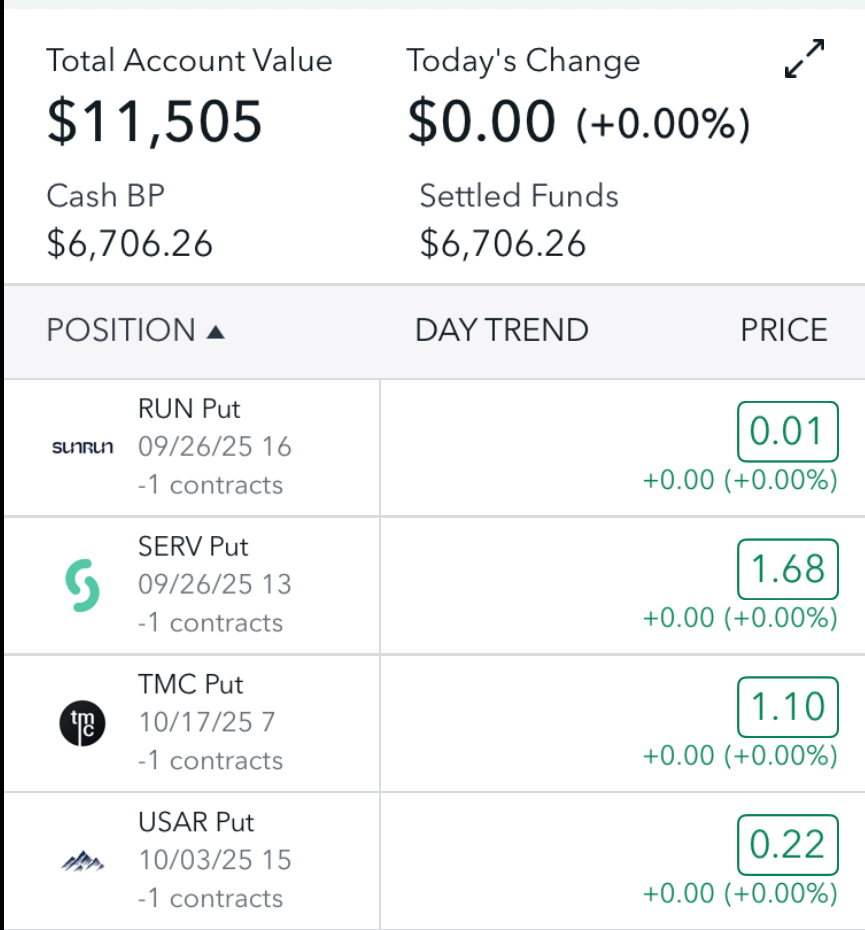Click the 0.01 price box
The width and height of the screenshot is (865, 930).
(x=786, y=432)
